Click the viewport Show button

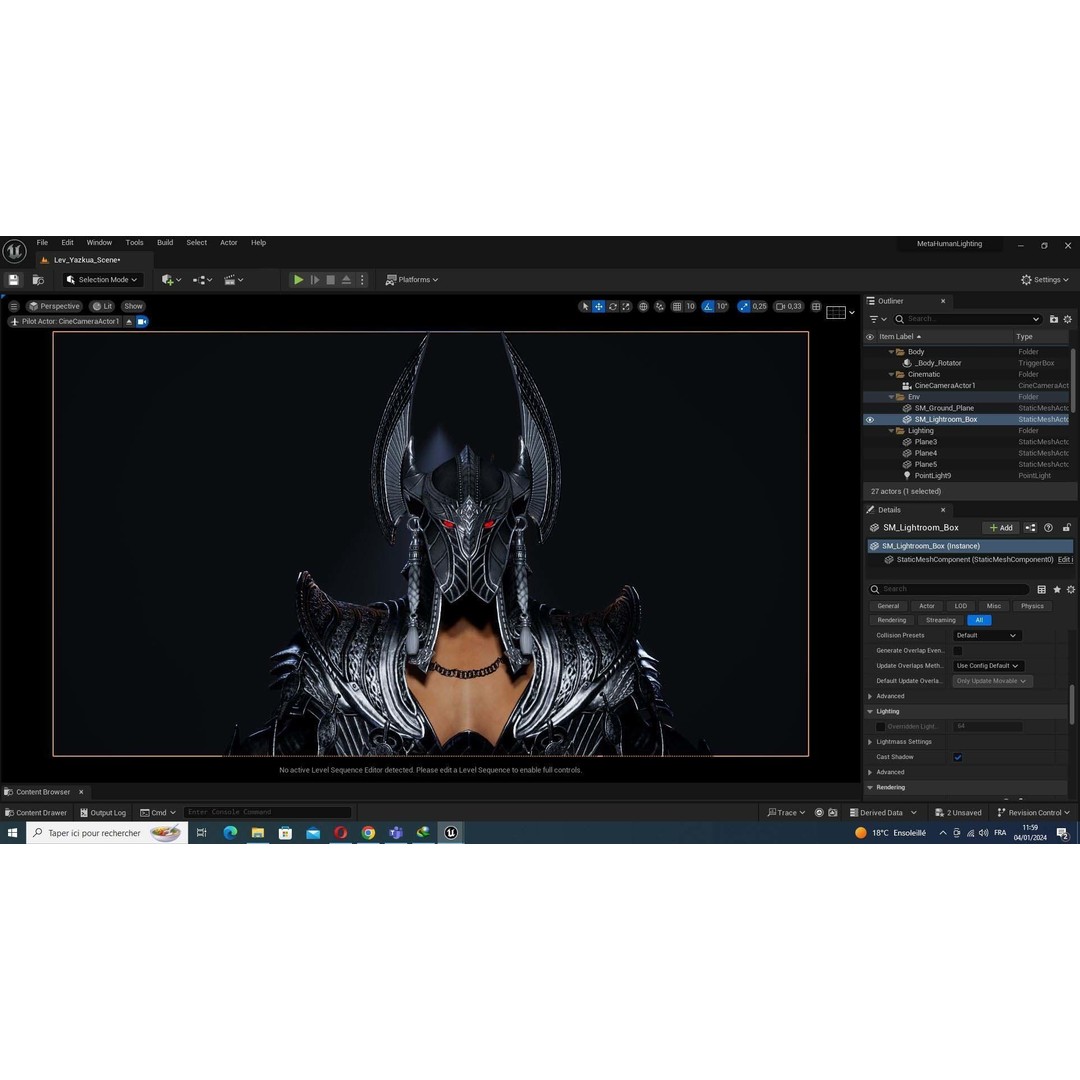pyautogui.click(x=133, y=306)
